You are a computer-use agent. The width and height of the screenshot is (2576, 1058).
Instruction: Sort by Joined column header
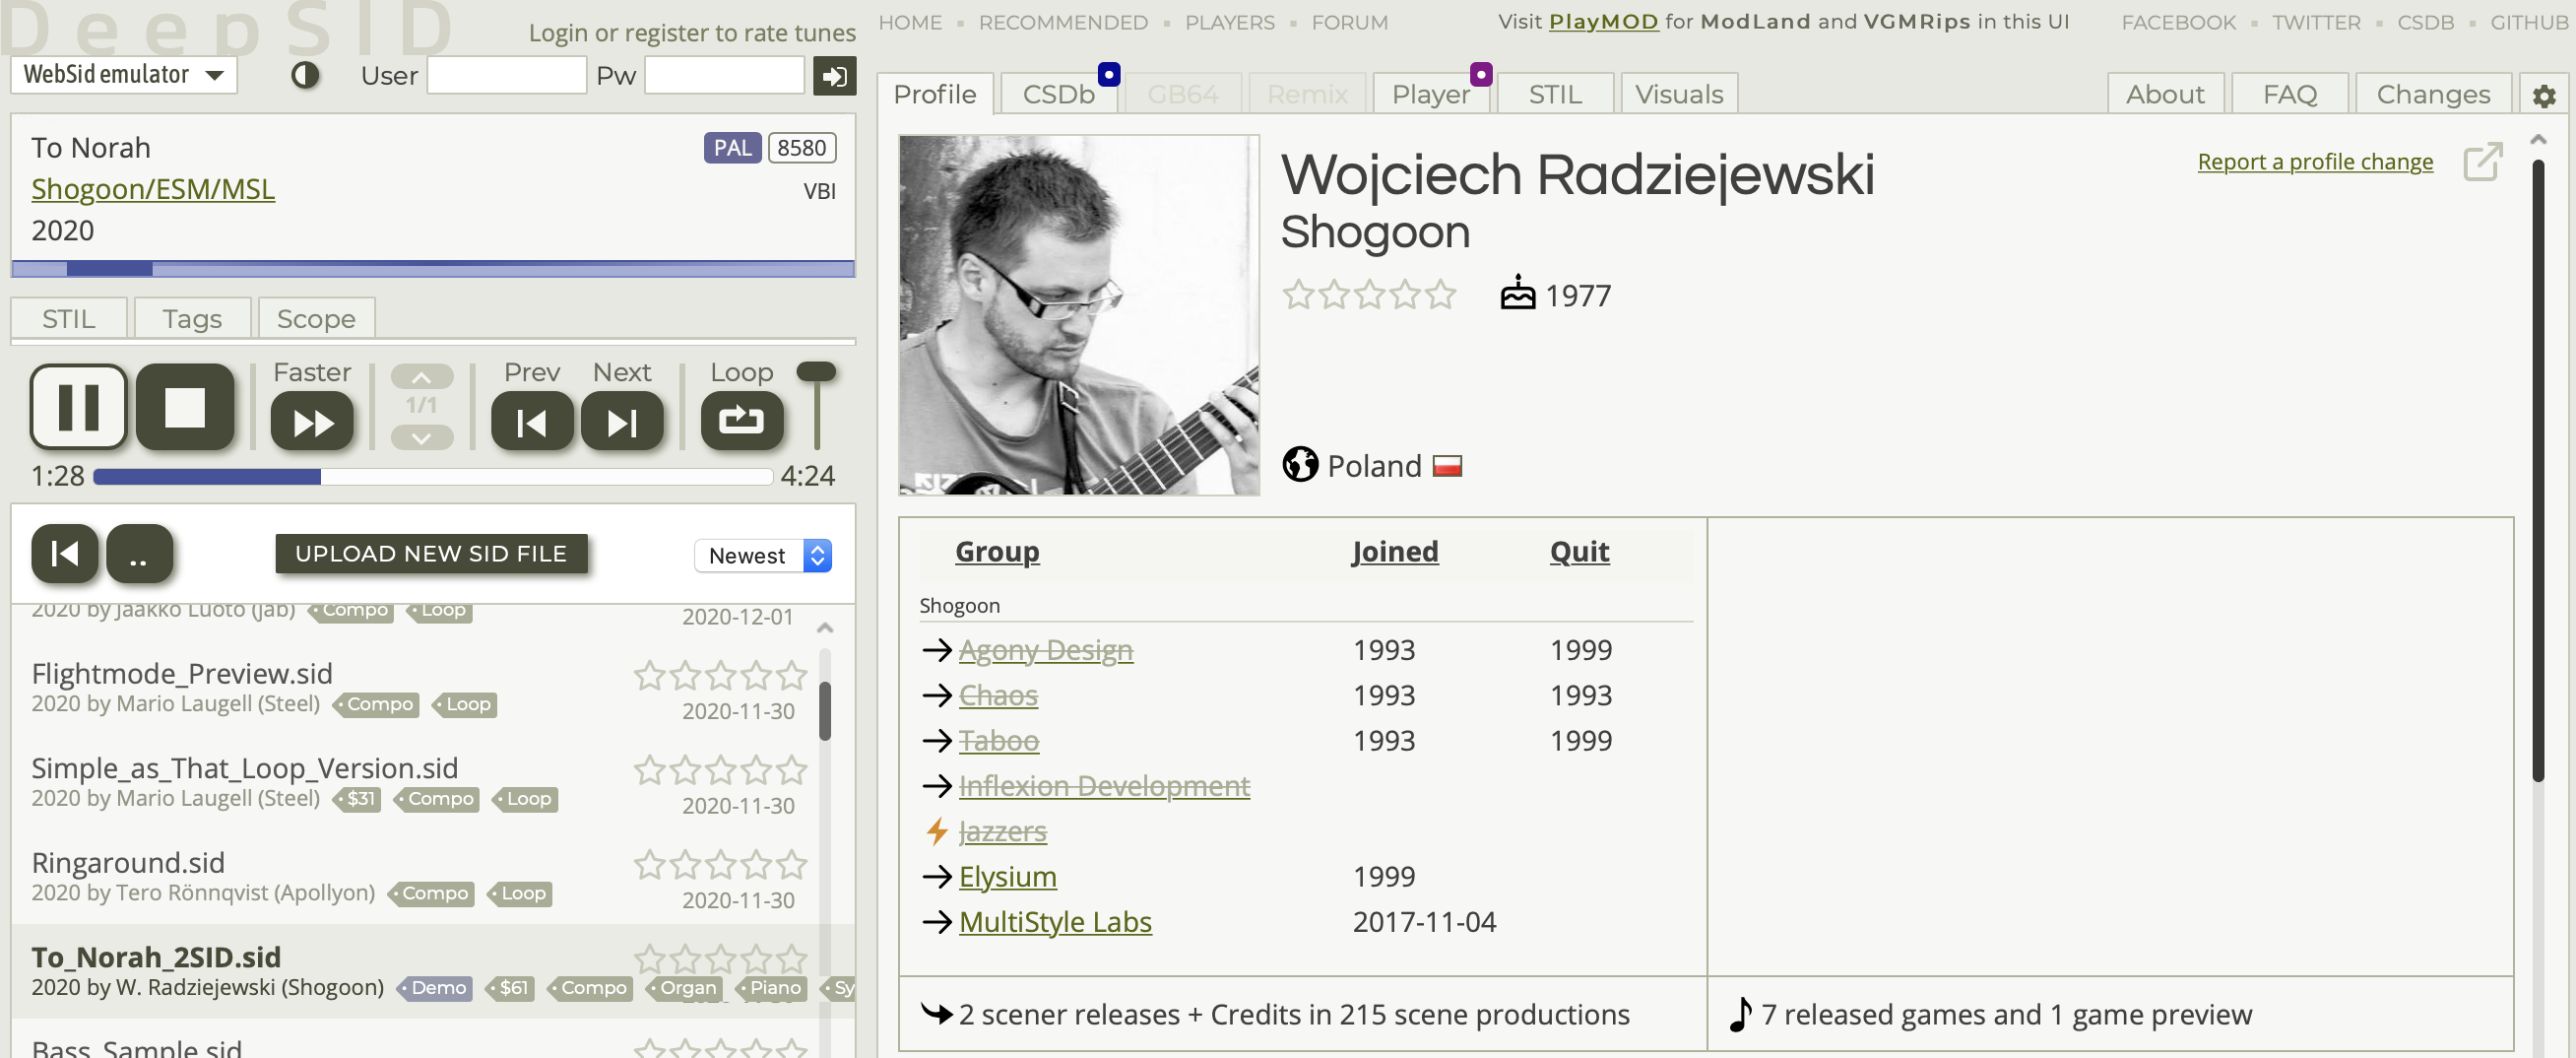click(x=1395, y=552)
